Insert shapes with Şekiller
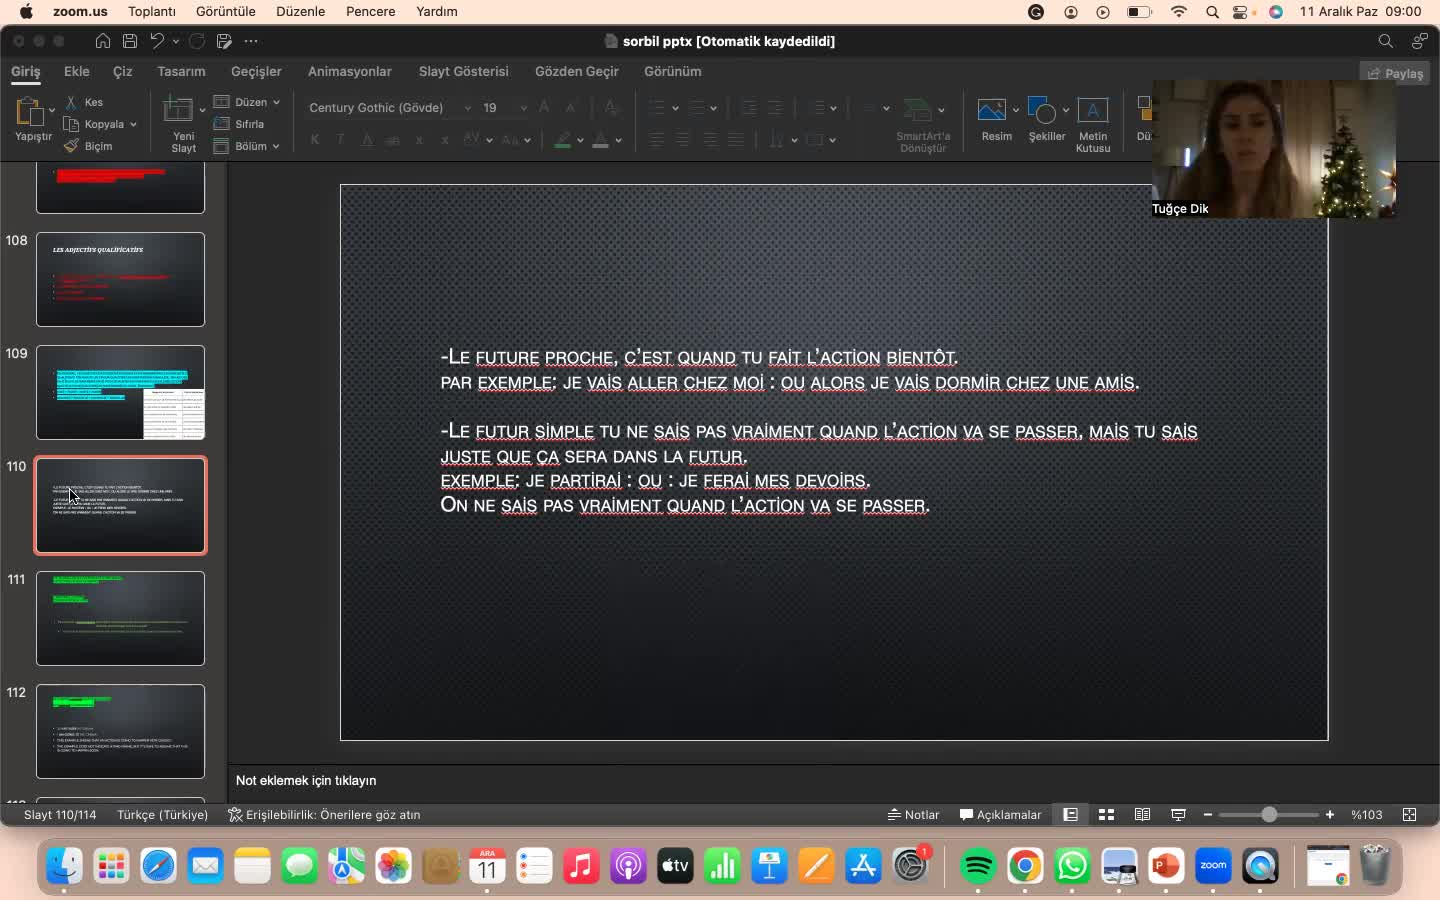1440x900 pixels. click(1046, 120)
